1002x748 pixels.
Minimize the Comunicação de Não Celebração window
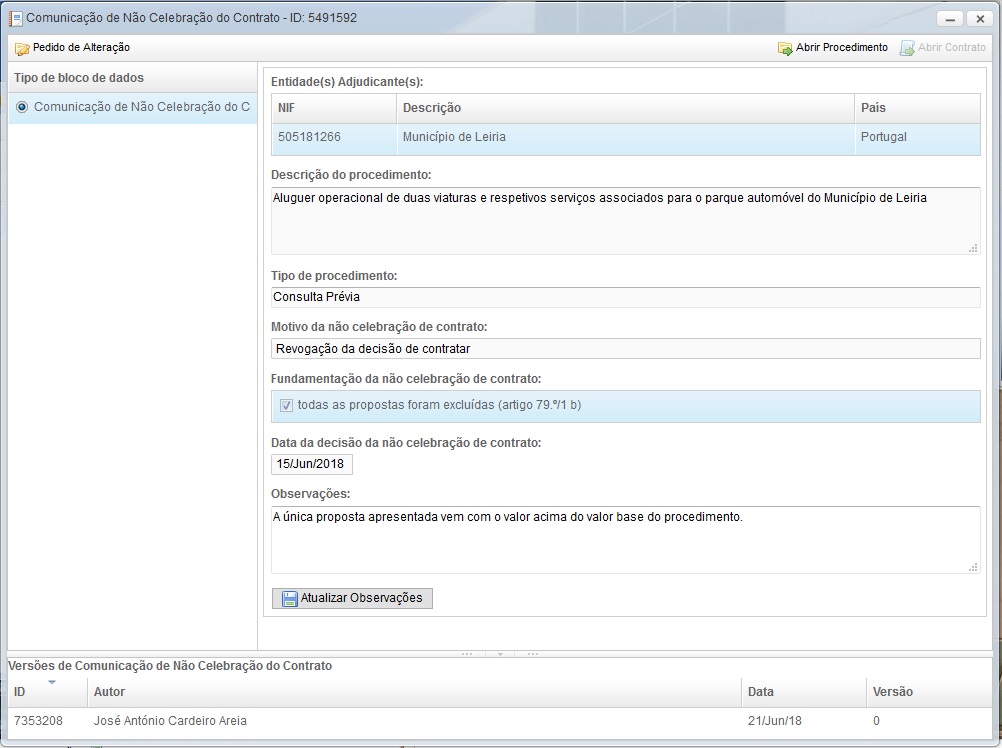click(x=949, y=19)
